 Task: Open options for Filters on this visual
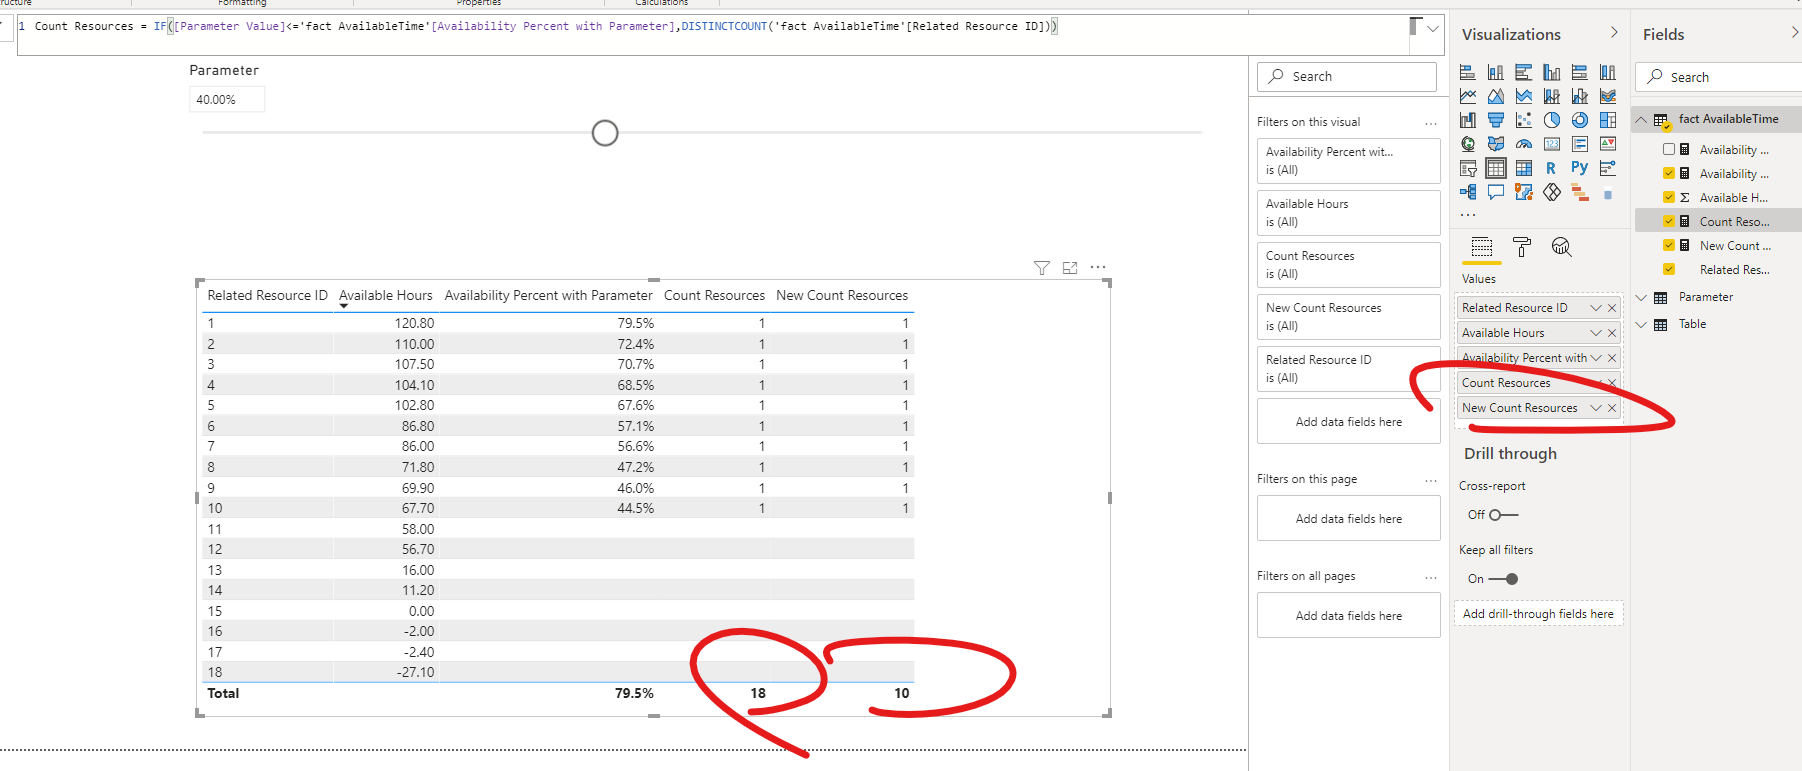(x=1431, y=123)
